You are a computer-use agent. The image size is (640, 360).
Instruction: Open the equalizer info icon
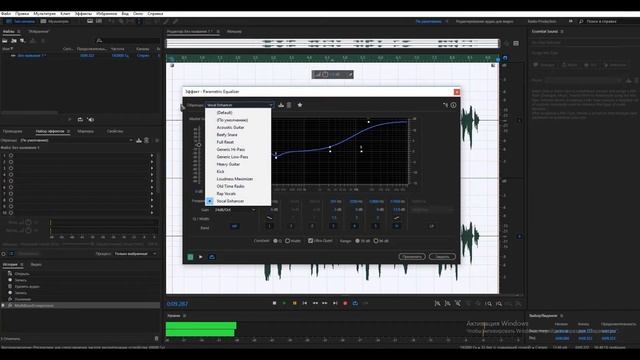click(x=453, y=105)
